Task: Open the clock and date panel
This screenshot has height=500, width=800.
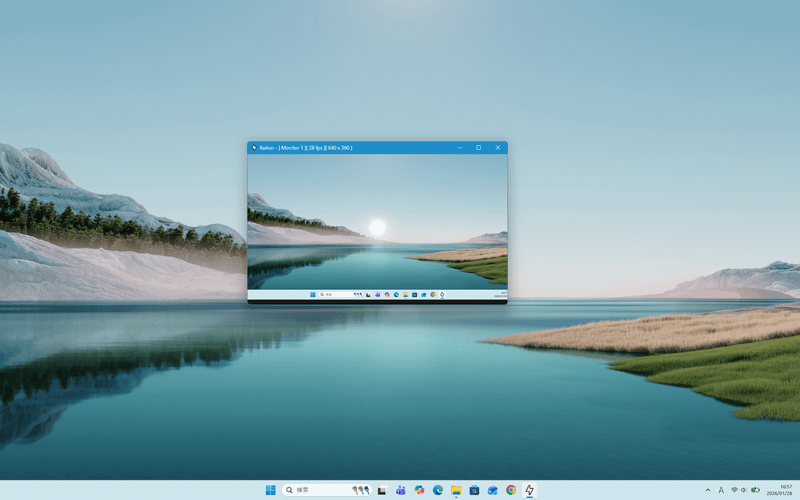Action: pos(780,490)
